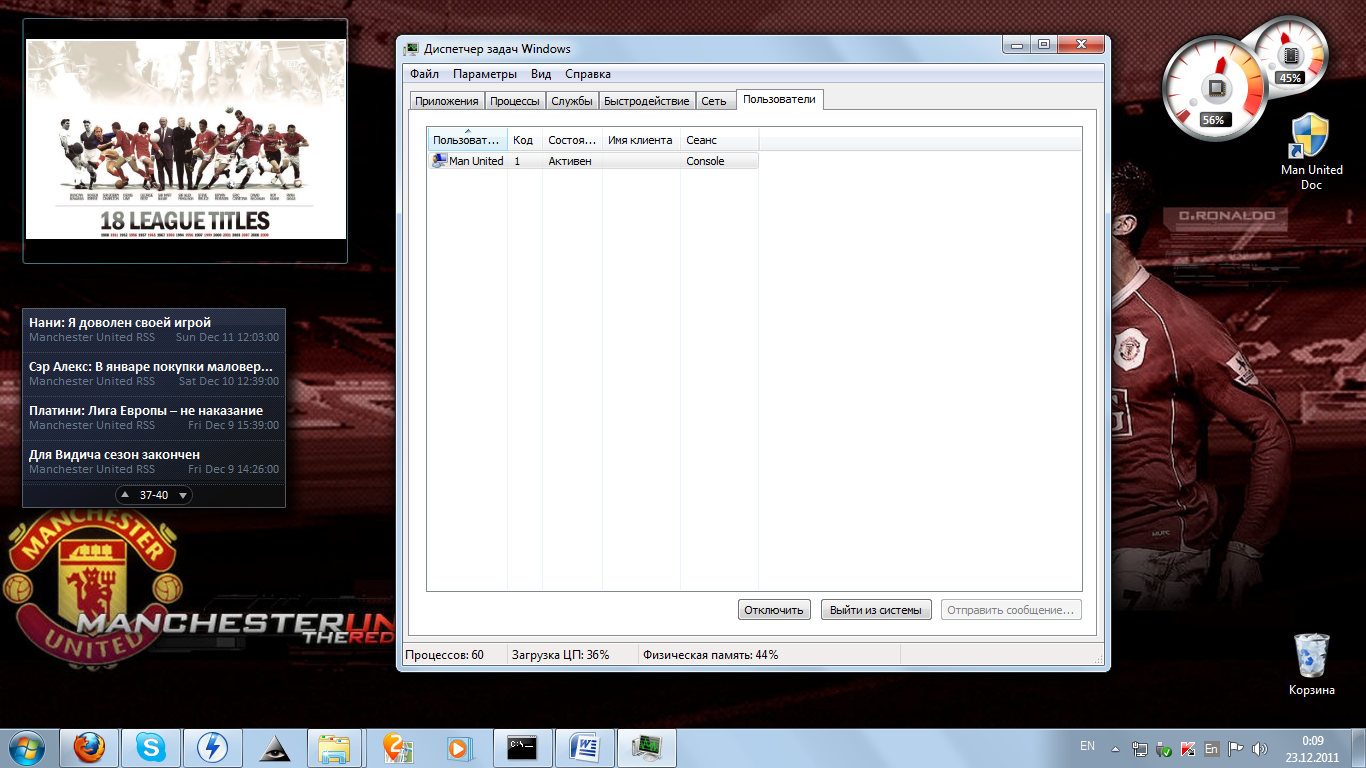Switch to the Сеть tab

[x=714, y=101]
